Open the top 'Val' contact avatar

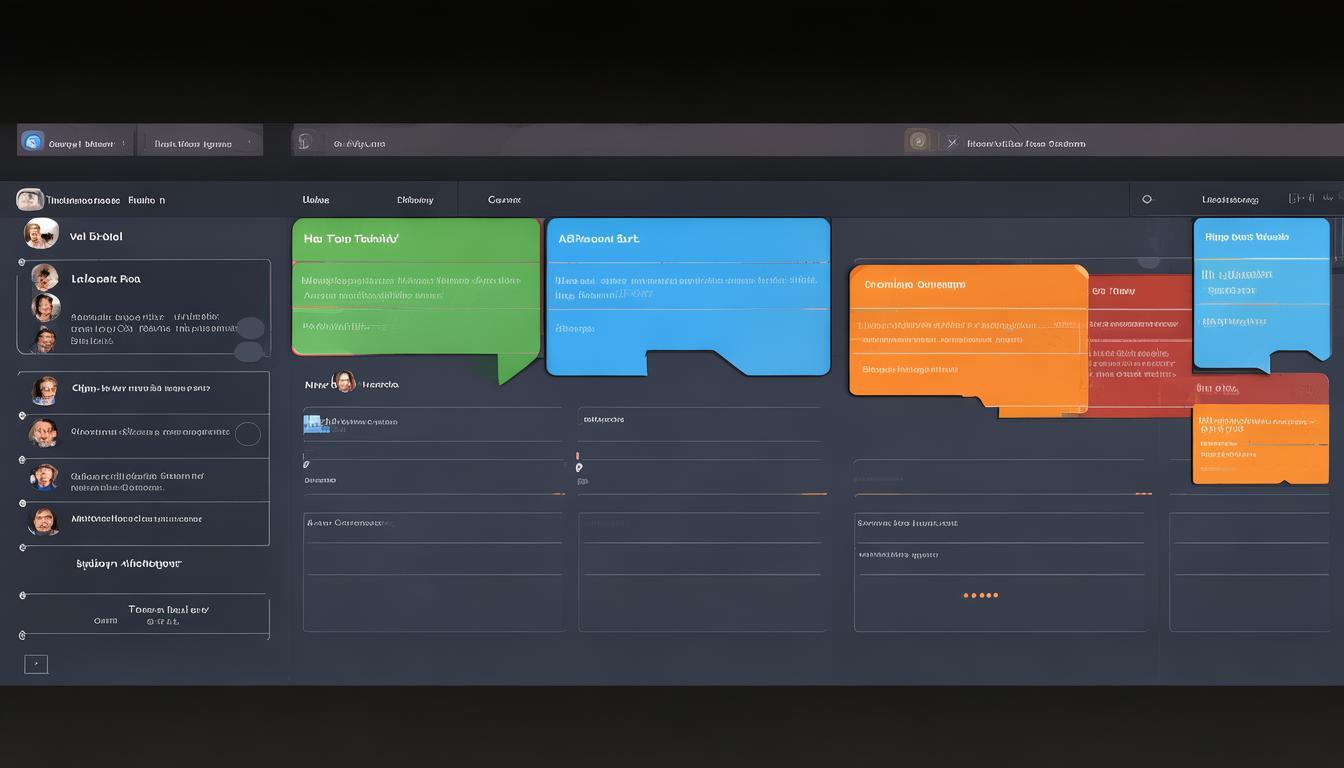coord(41,234)
